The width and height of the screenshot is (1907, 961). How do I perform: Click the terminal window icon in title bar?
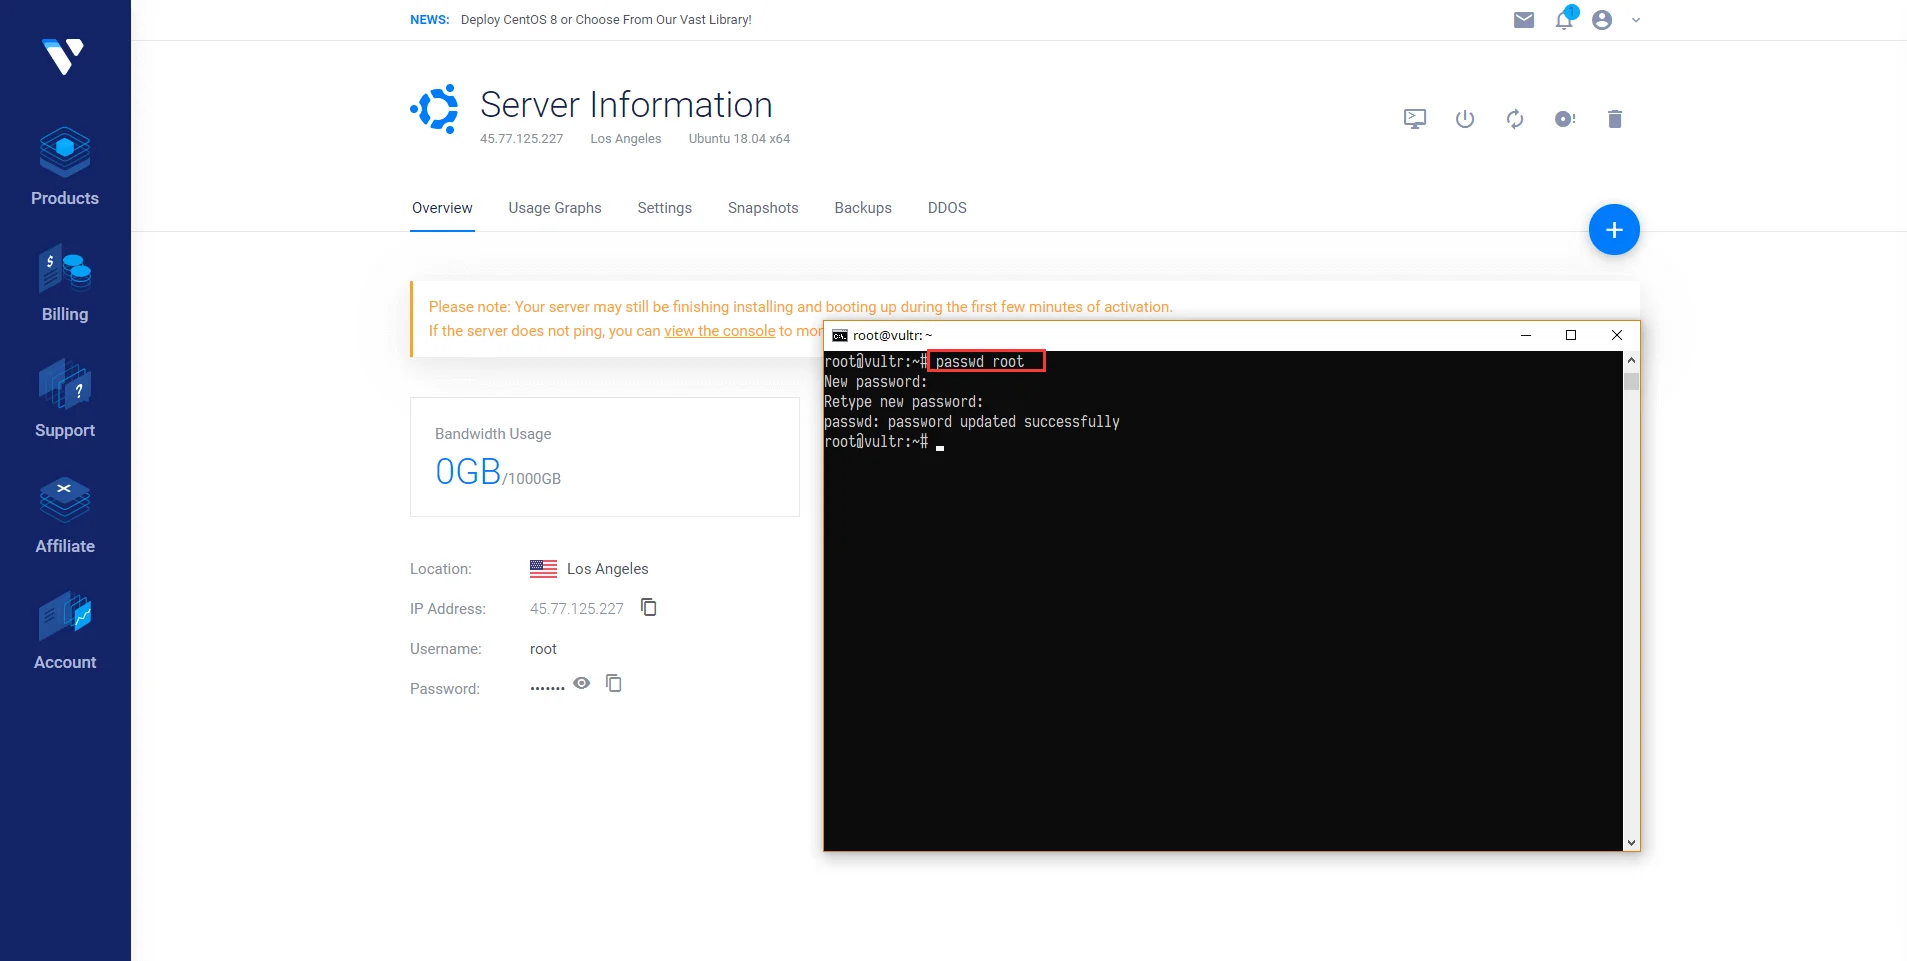(840, 336)
